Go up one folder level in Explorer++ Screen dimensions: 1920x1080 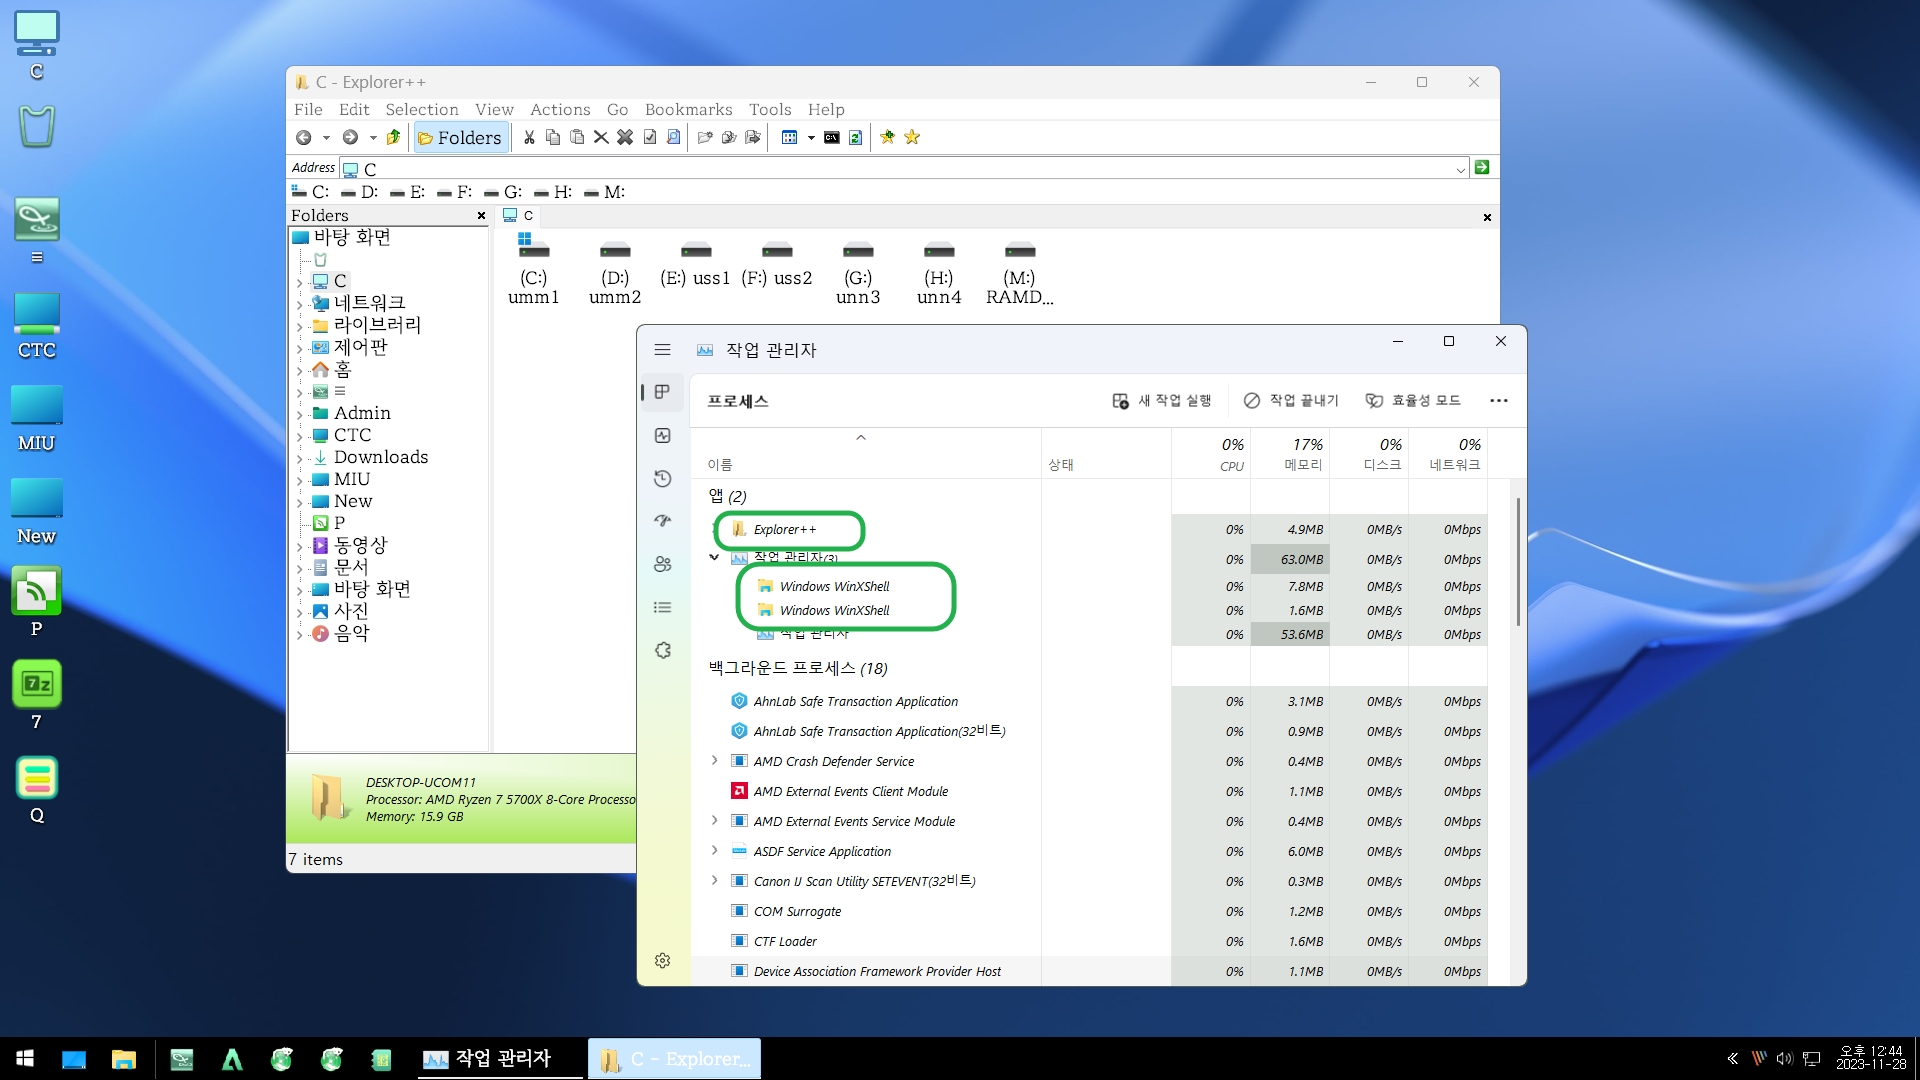394,138
